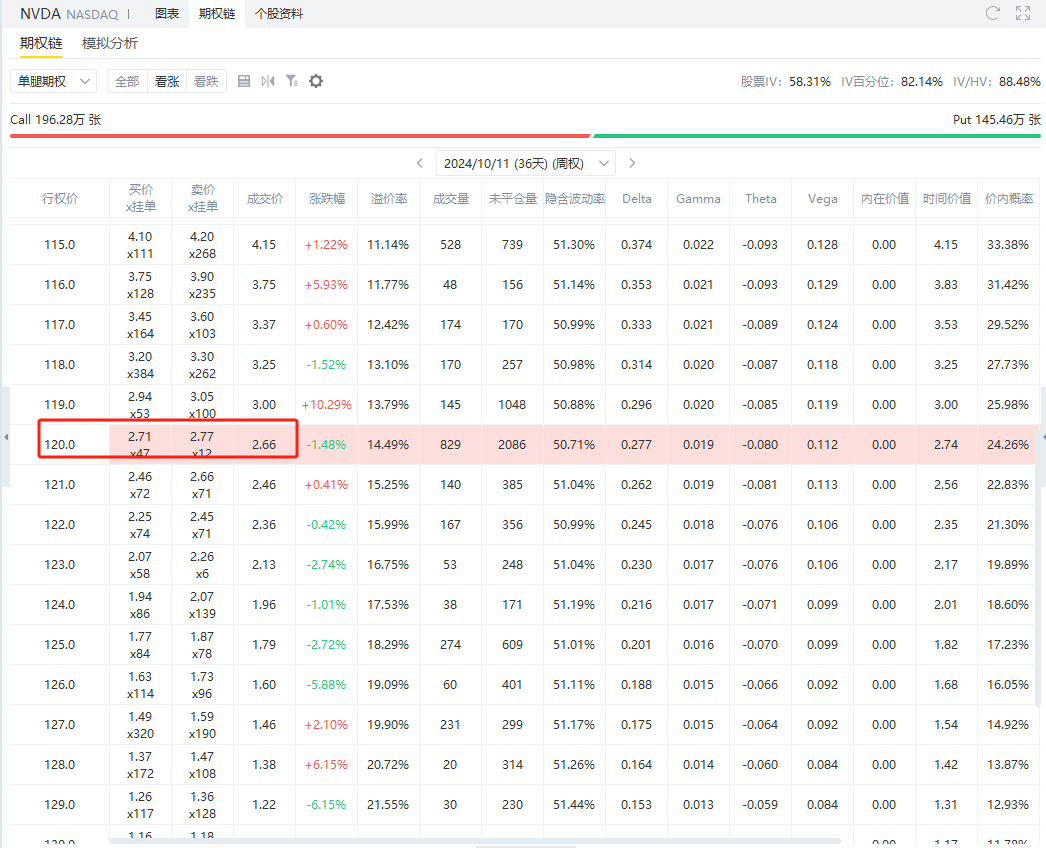Click red Call 196.28万 volume bar
The width and height of the screenshot is (1046, 848).
(x=300, y=135)
